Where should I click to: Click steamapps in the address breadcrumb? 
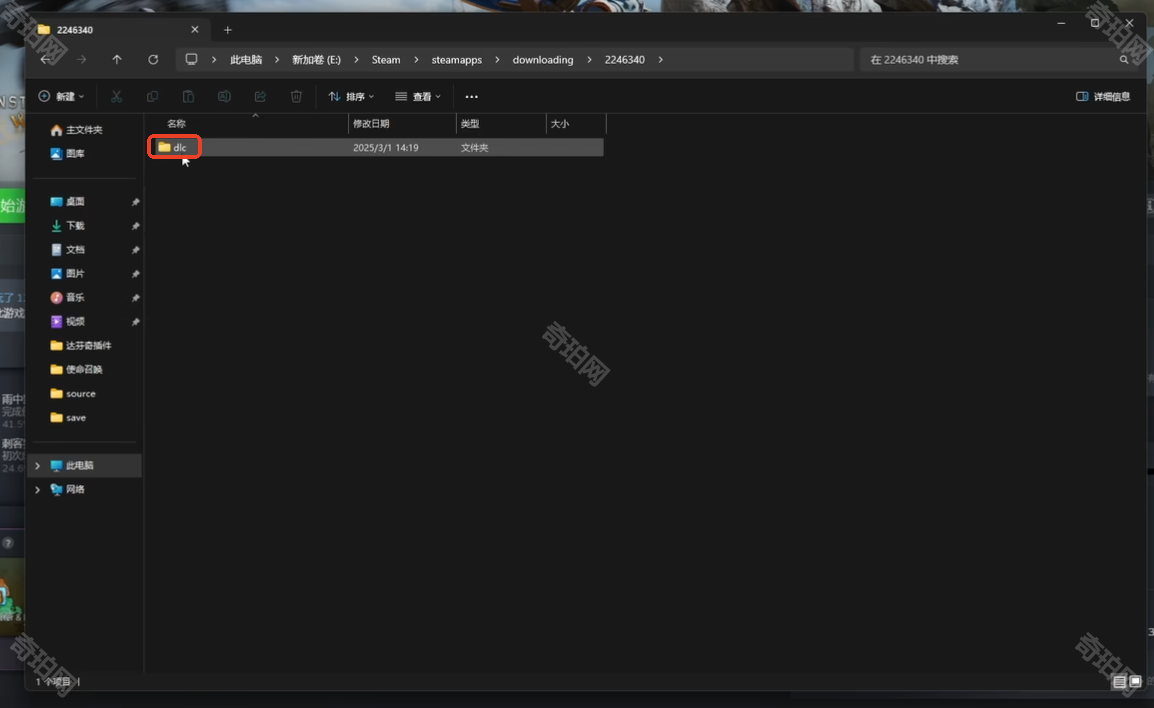click(x=456, y=60)
